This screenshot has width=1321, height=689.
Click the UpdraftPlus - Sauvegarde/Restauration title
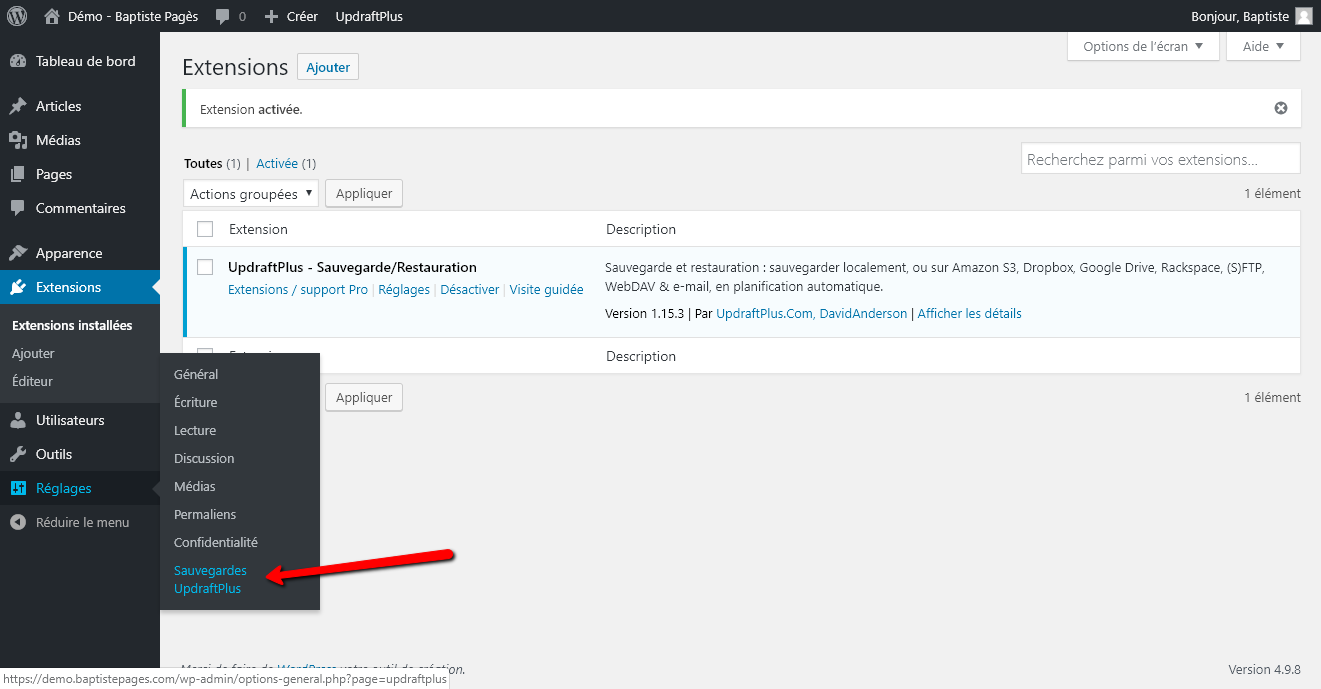click(352, 267)
